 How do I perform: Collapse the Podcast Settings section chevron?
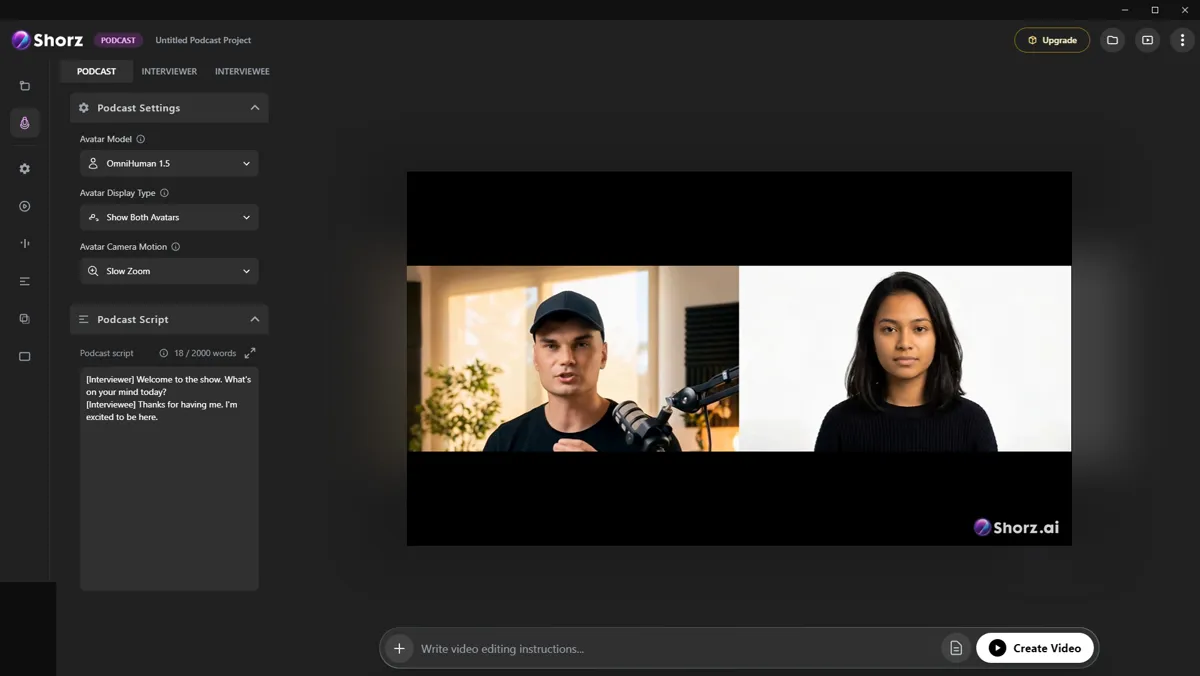[254, 108]
